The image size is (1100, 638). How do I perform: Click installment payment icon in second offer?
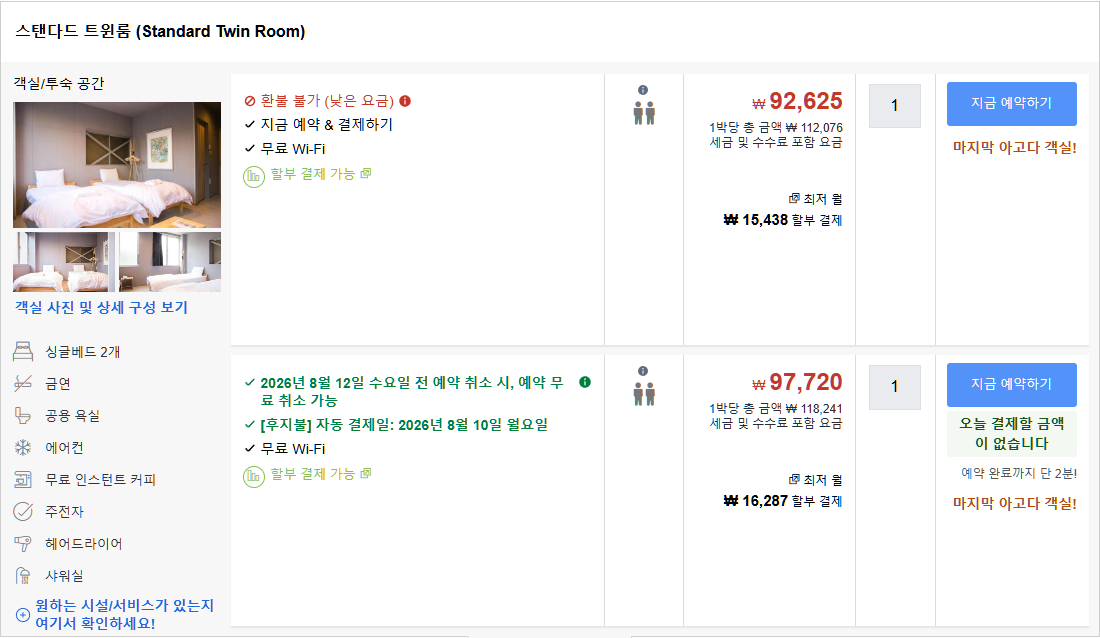tap(254, 477)
